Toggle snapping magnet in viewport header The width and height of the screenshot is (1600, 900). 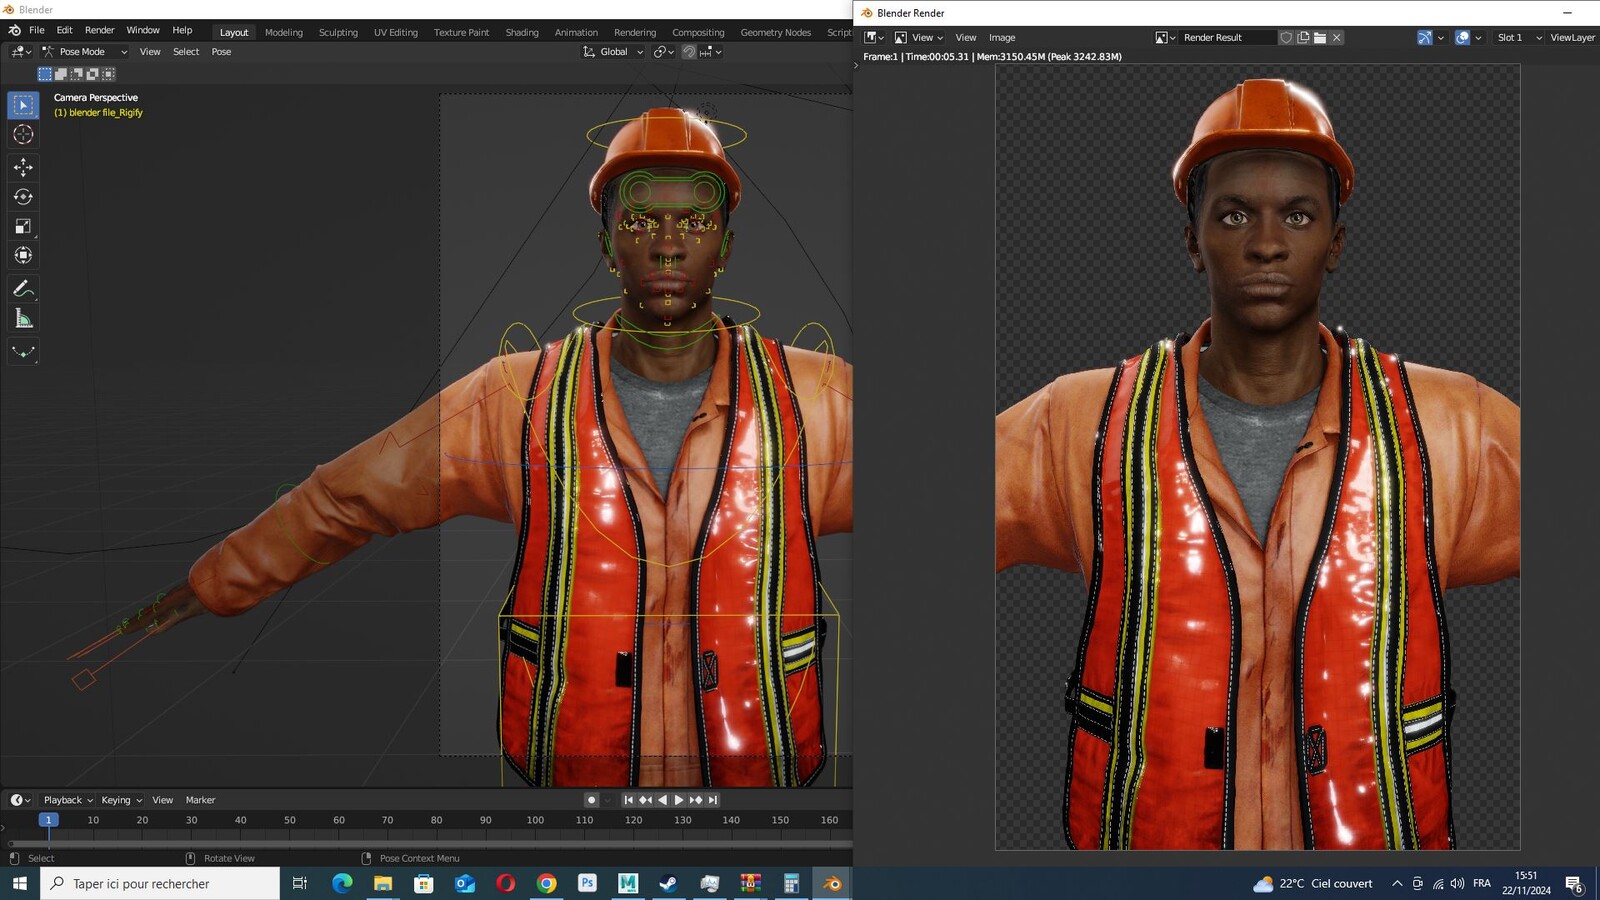click(x=689, y=52)
